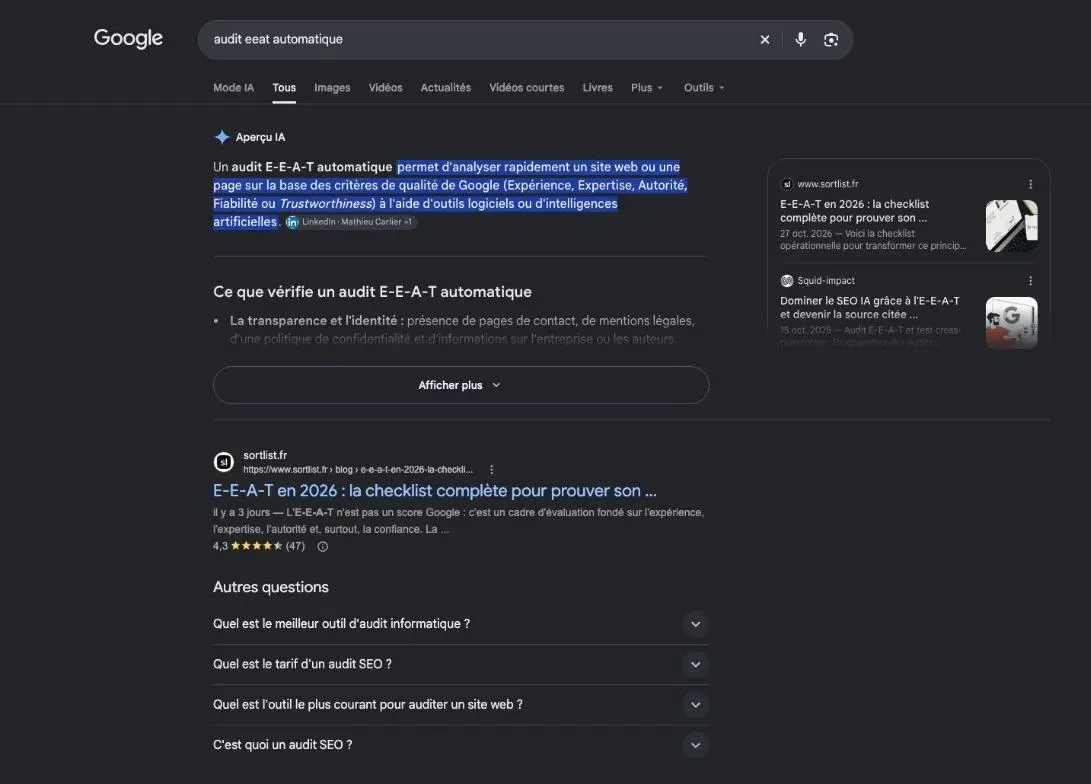Click the 4,3 star rating (47) text

click(x=259, y=546)
